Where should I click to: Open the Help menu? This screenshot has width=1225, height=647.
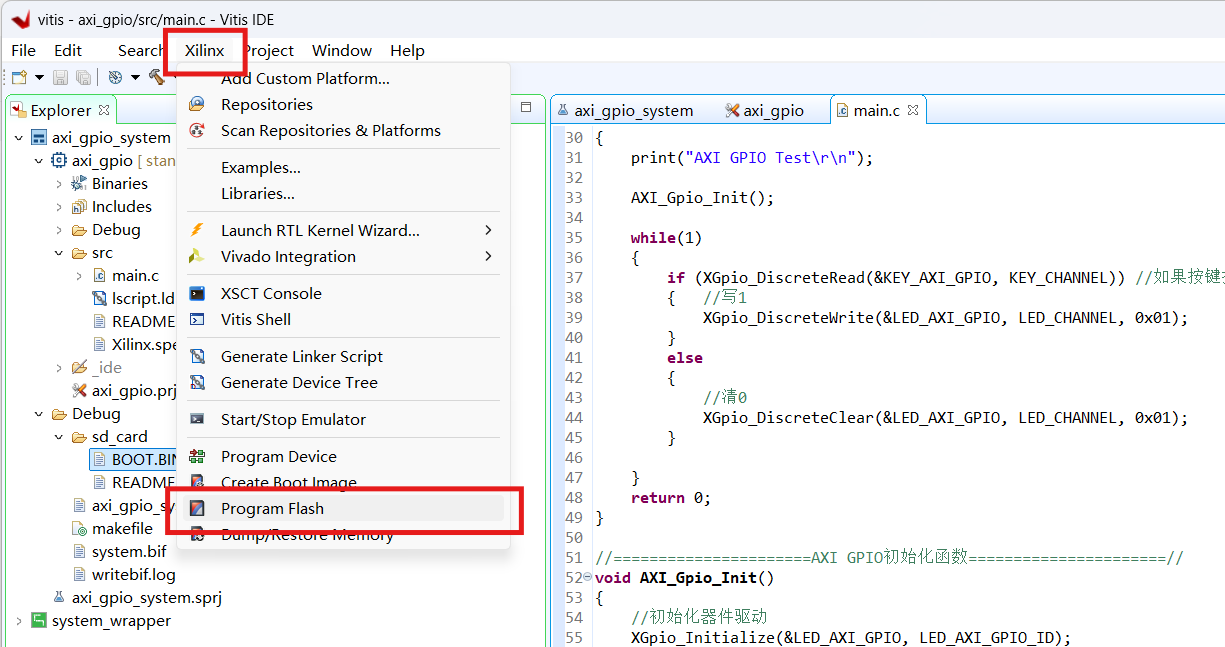[x=407, y=50]
